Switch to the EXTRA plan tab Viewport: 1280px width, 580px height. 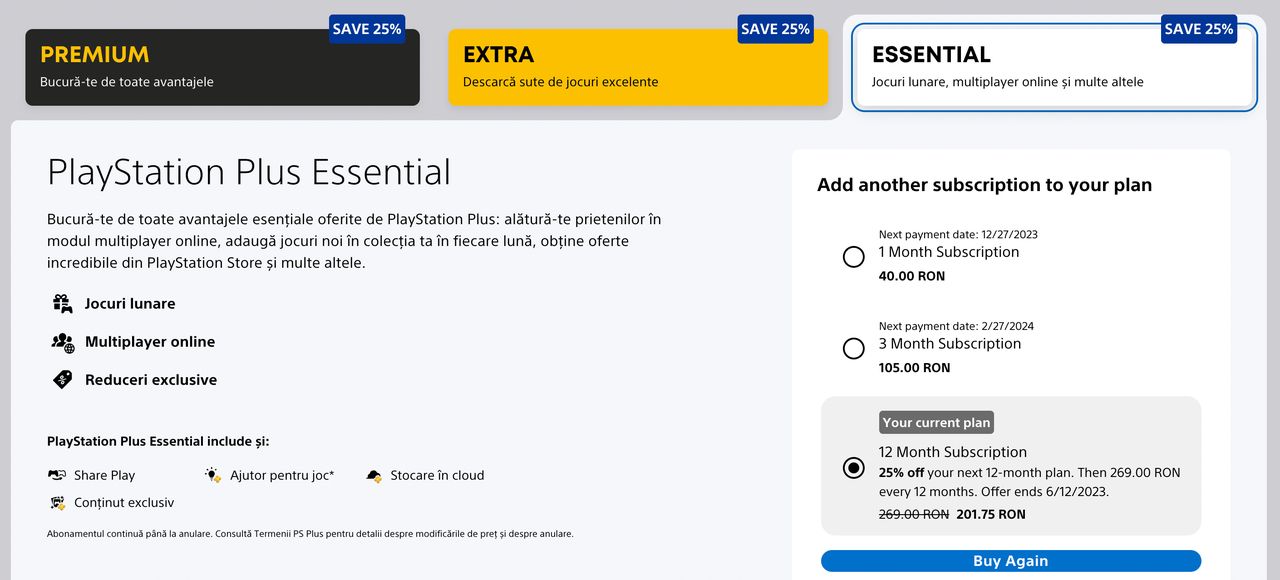[x=638, y=67]
